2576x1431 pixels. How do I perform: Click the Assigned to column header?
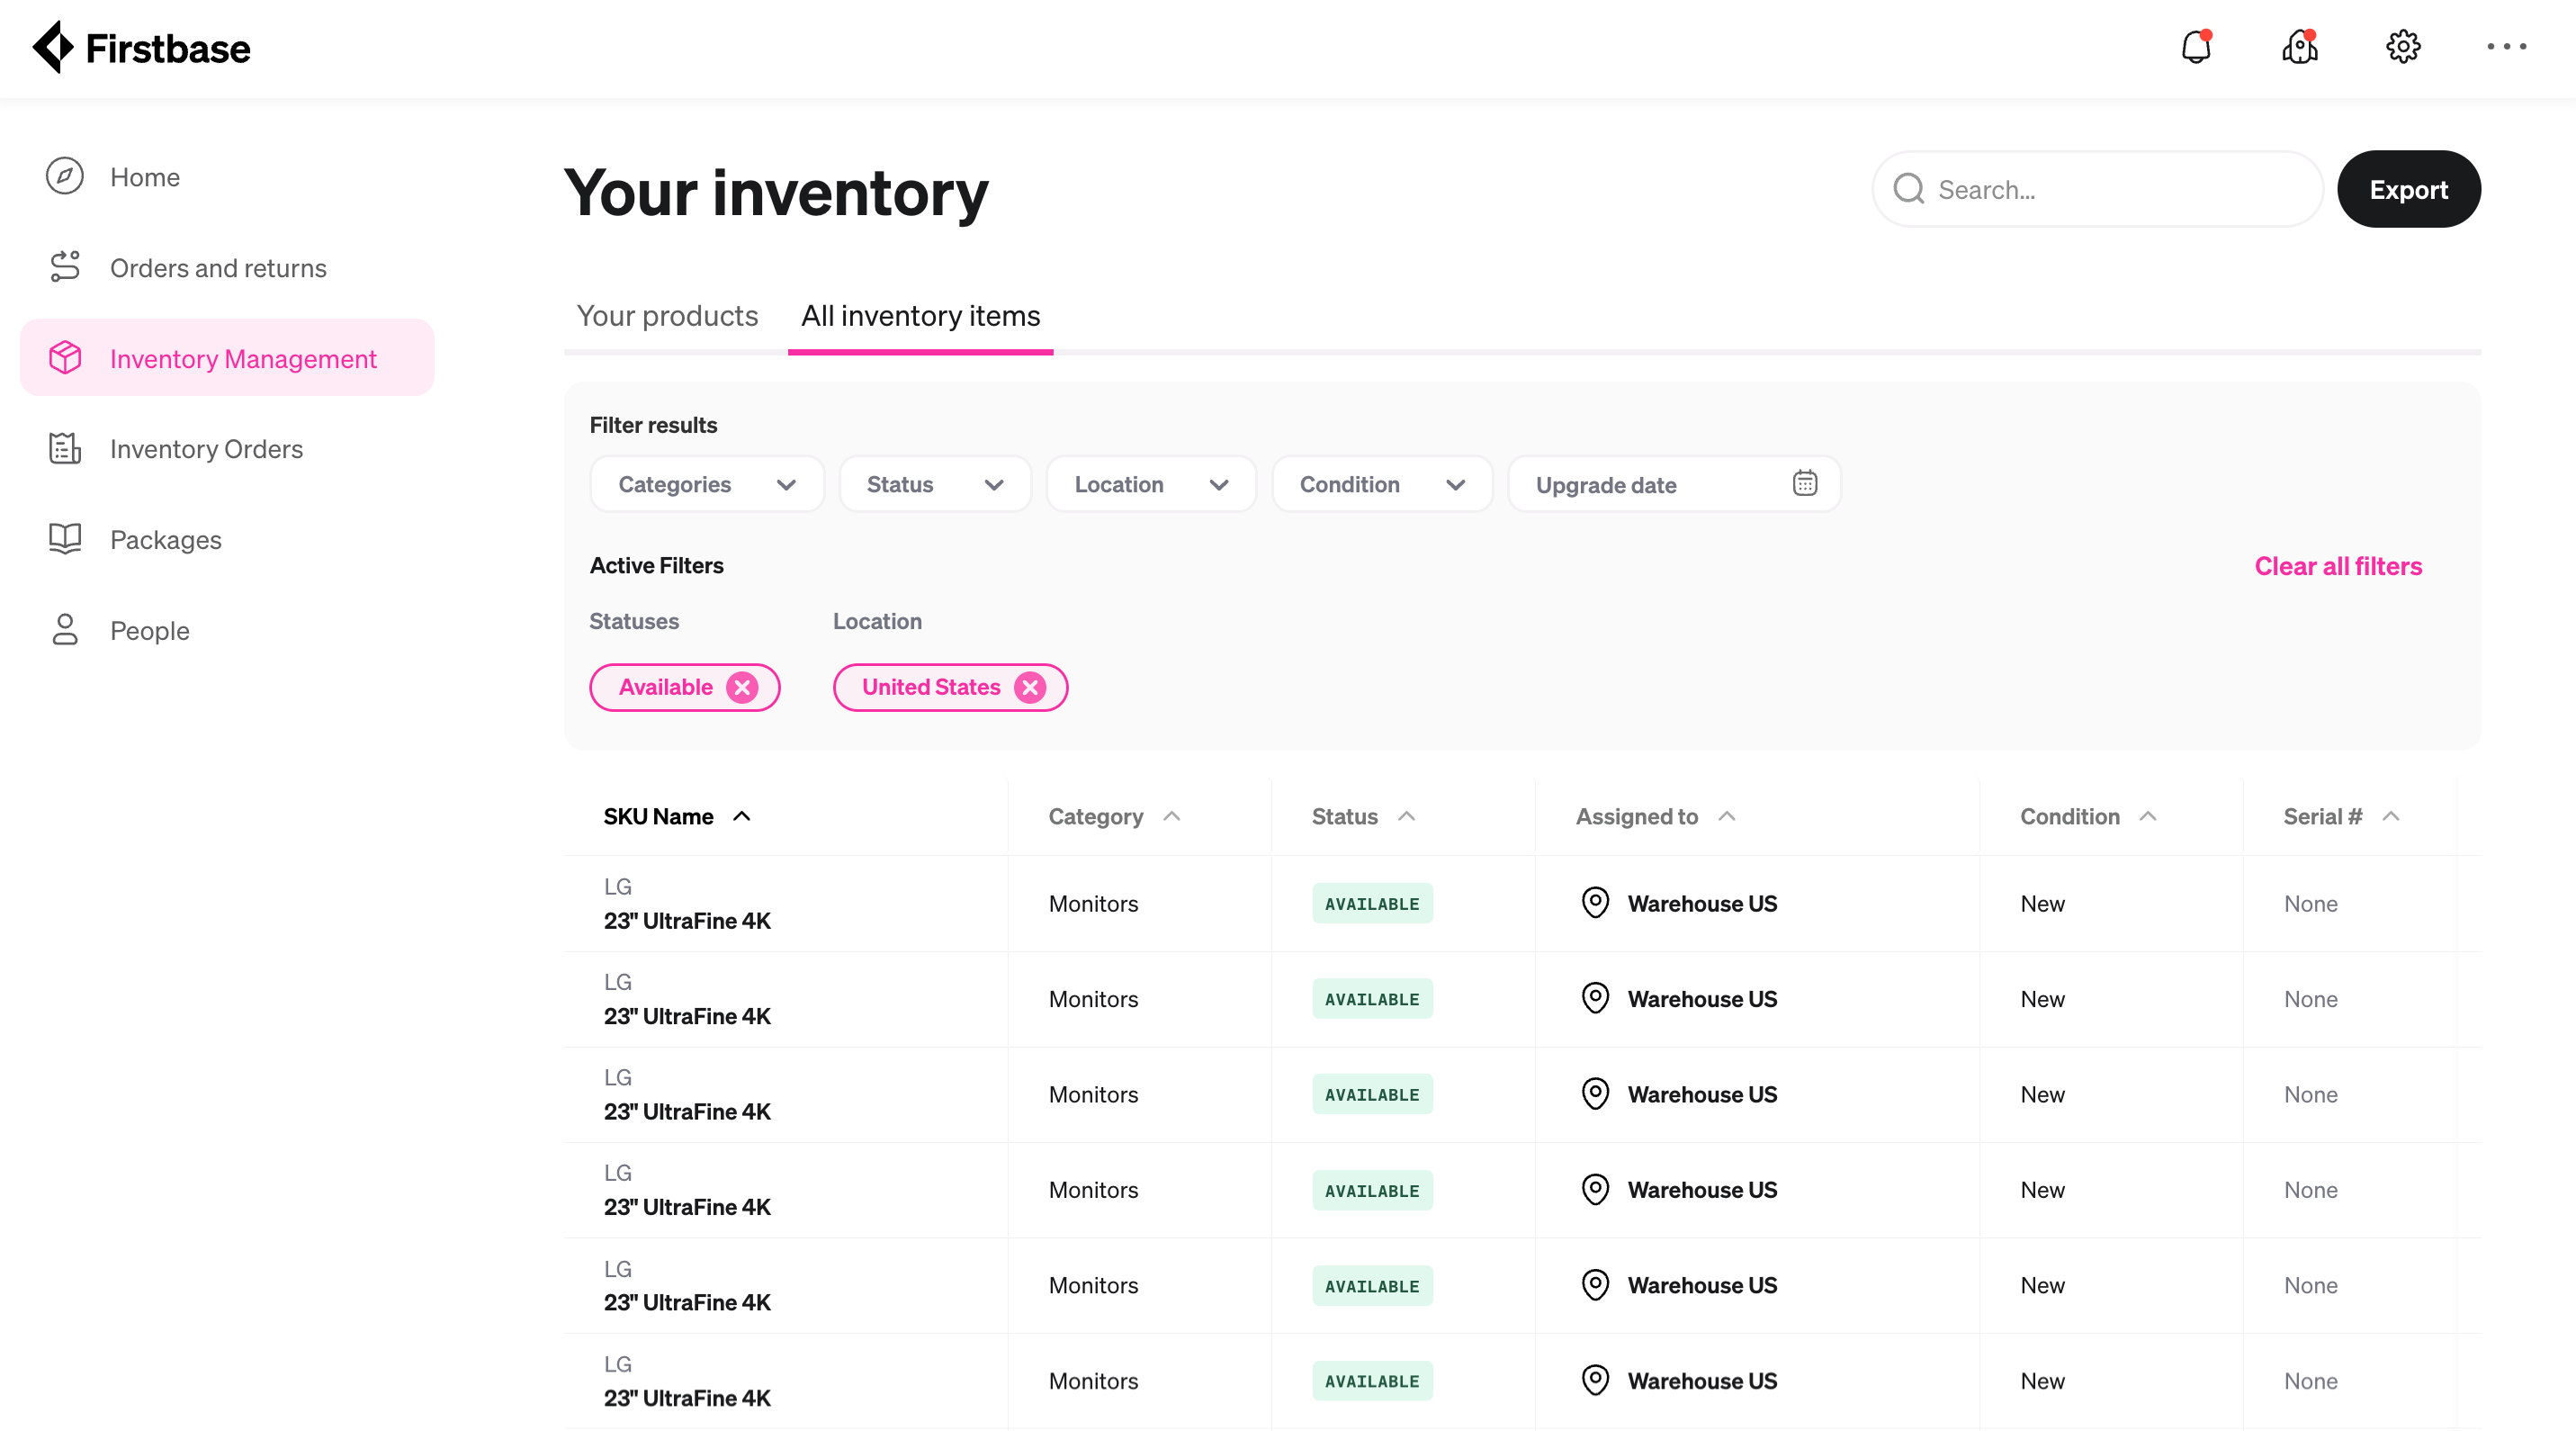(1636, 816)
